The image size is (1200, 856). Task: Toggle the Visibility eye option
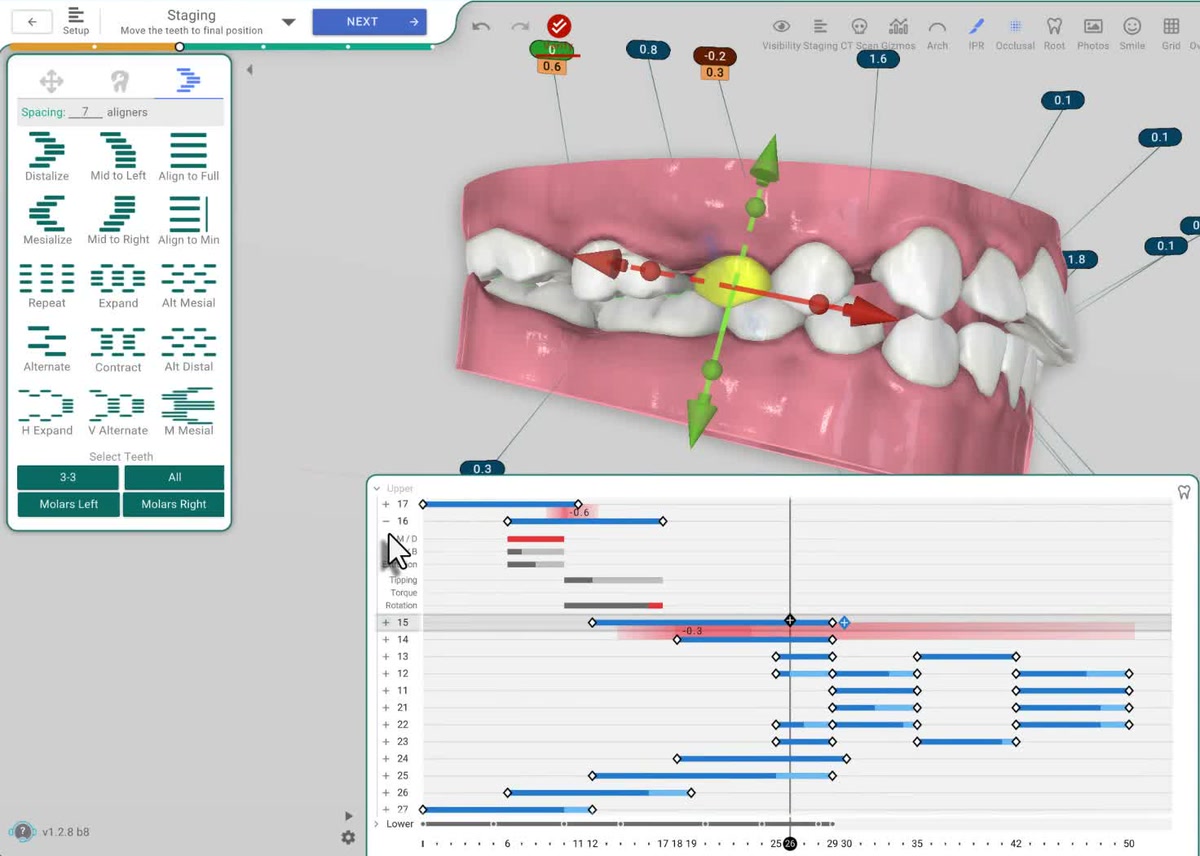[x=781, y=33]
